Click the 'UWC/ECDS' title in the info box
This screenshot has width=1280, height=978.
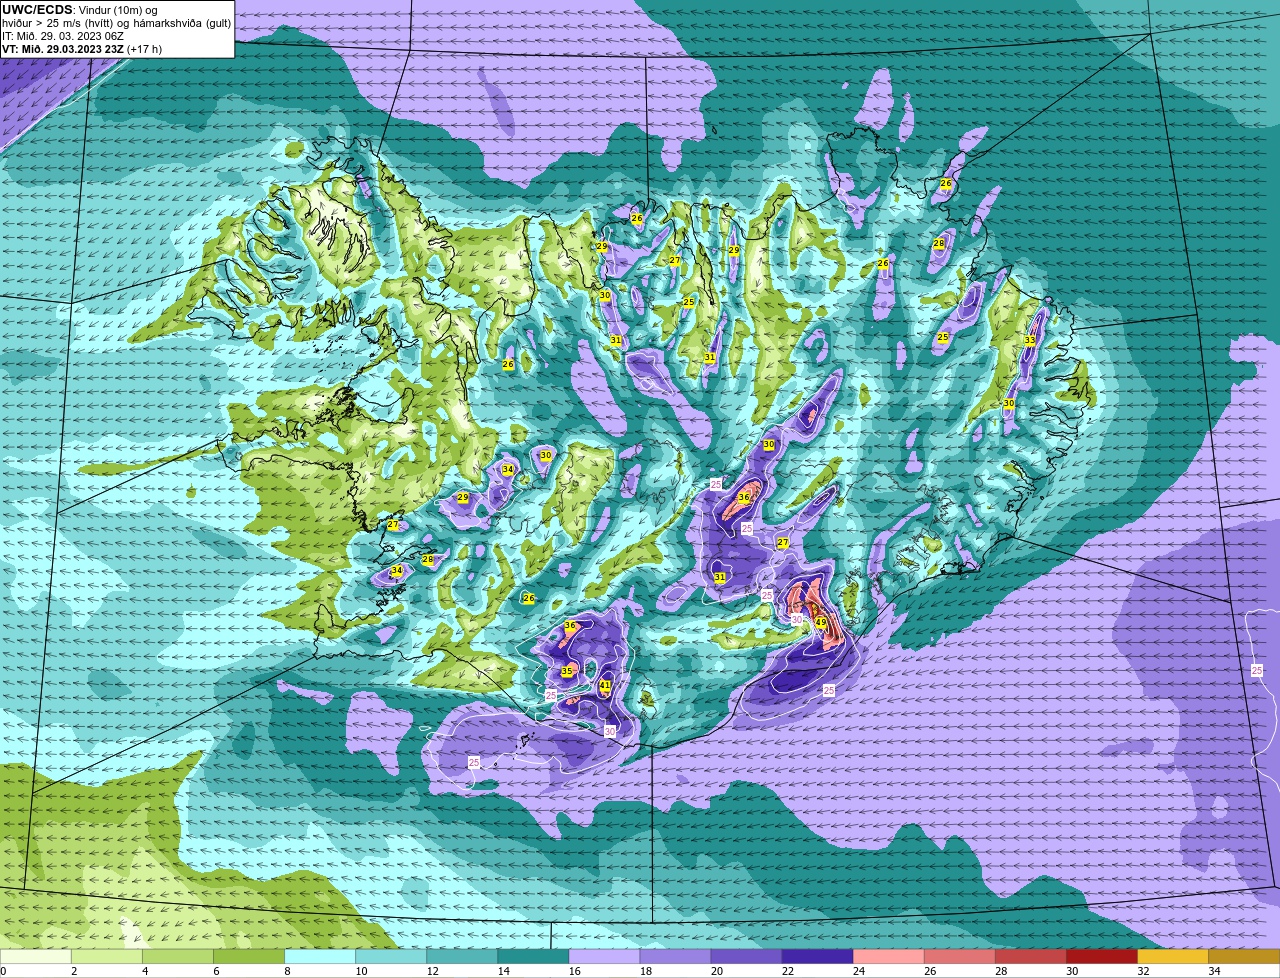[37, 10]
